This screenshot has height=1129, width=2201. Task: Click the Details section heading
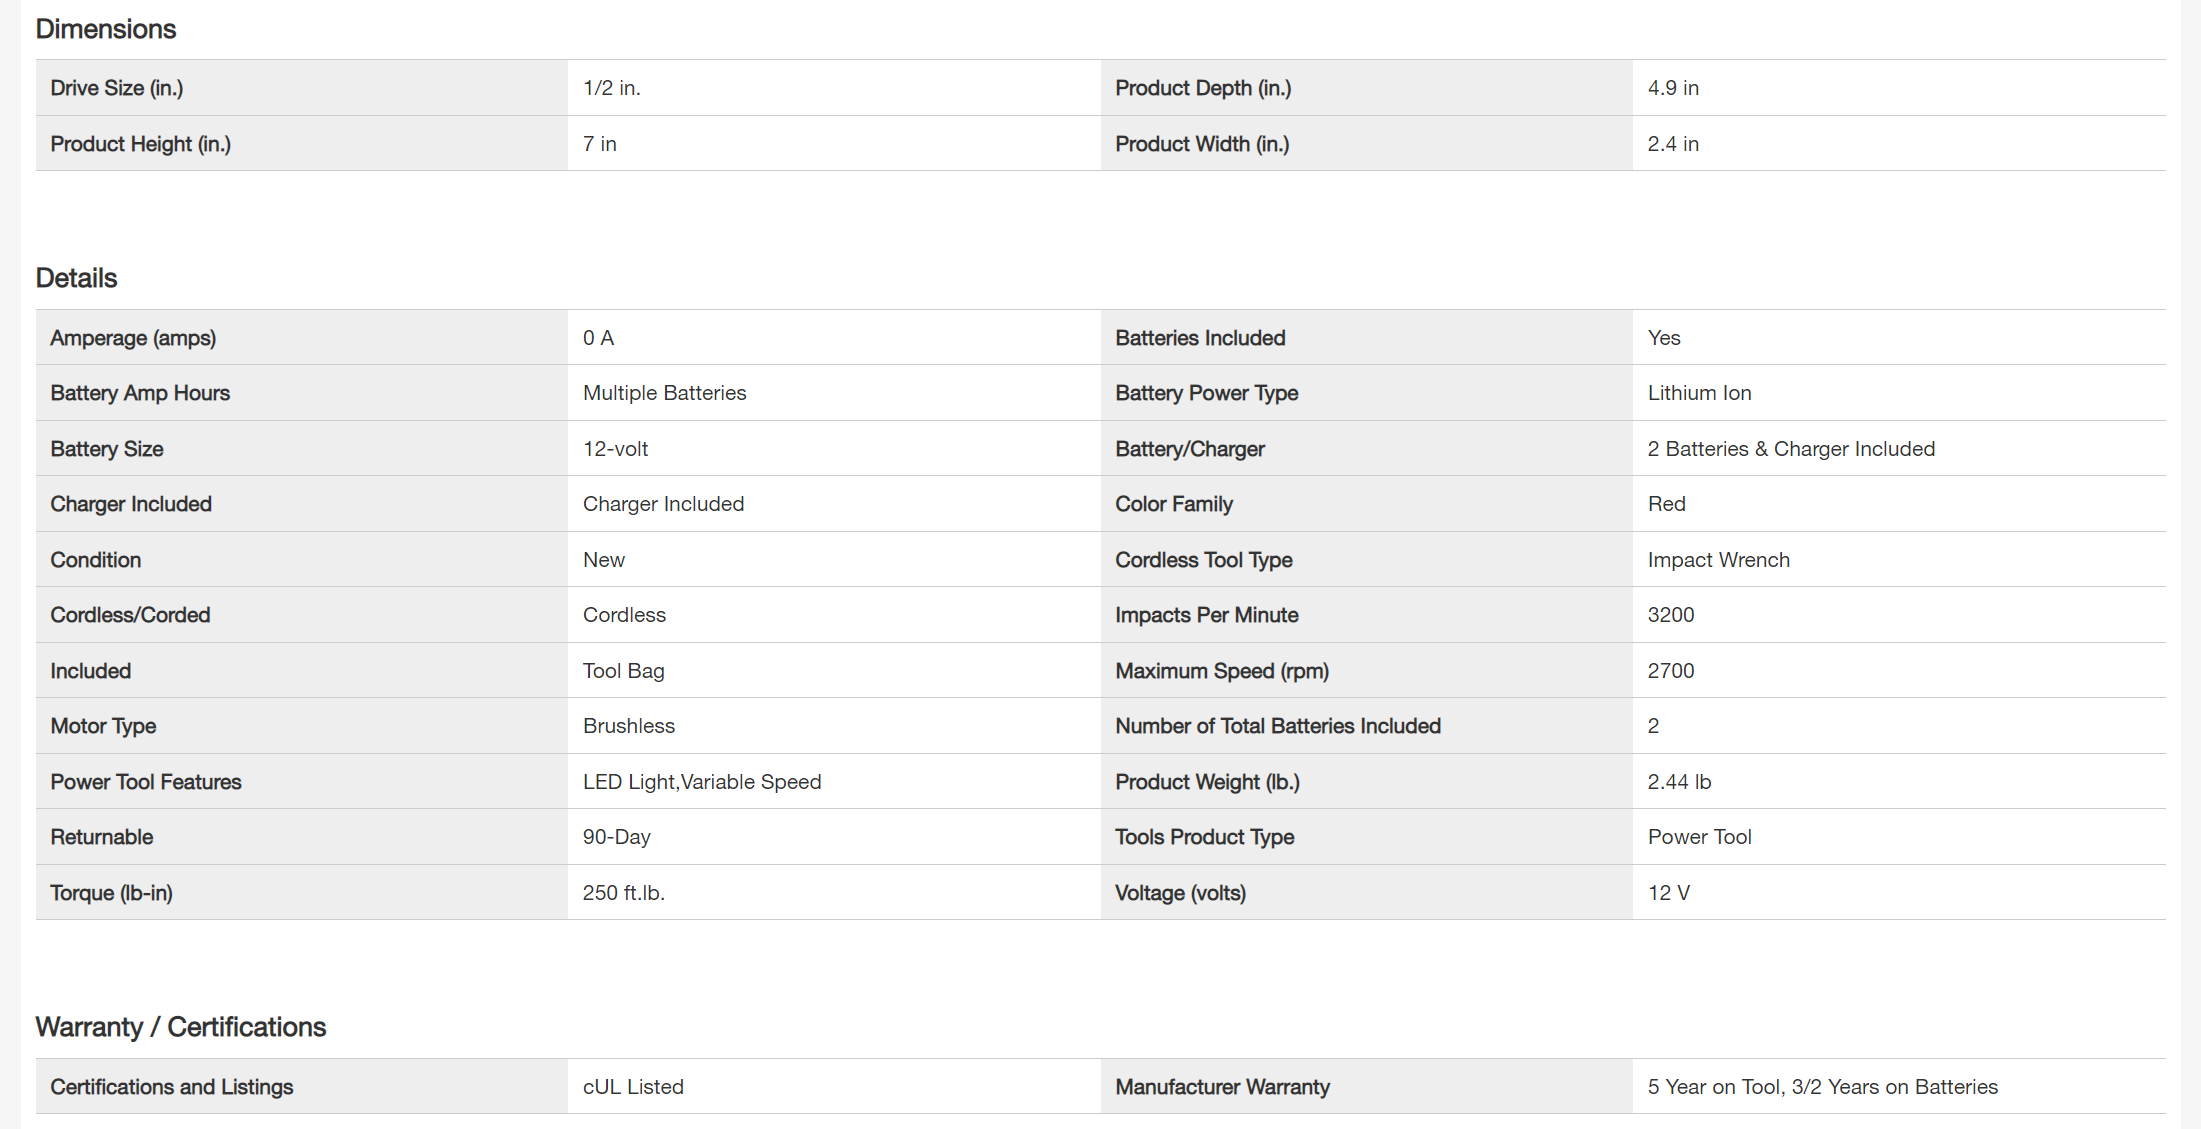[x=77, y=278]
